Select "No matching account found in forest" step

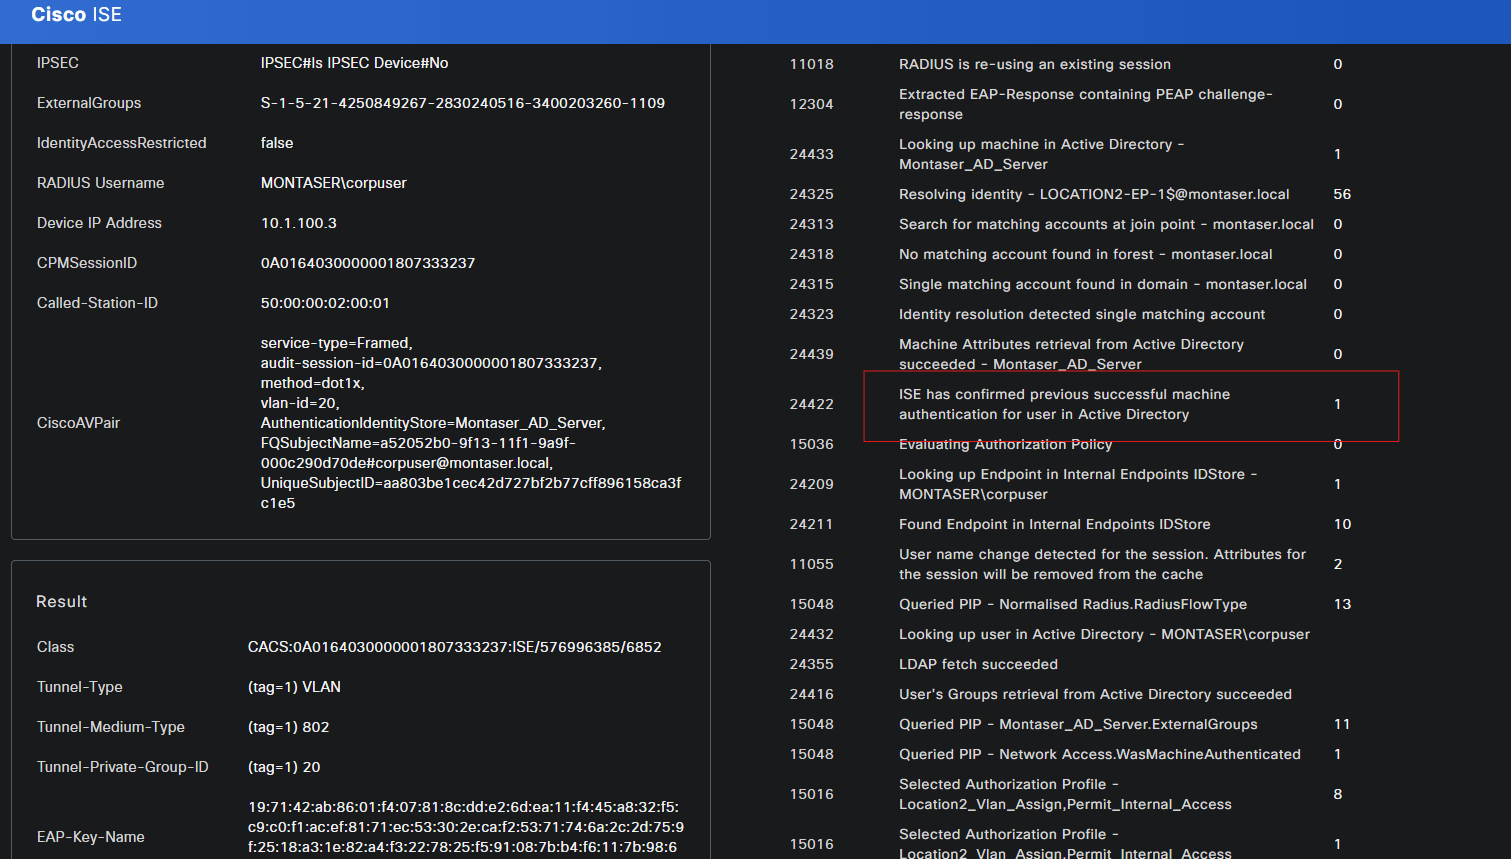[x=1086, y=254]
